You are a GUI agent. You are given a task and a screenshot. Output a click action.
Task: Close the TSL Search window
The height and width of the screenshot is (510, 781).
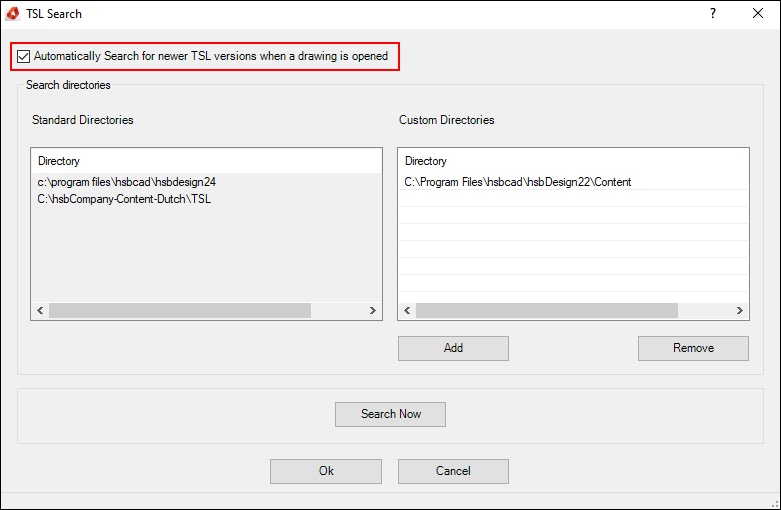(x=758, y=13)
